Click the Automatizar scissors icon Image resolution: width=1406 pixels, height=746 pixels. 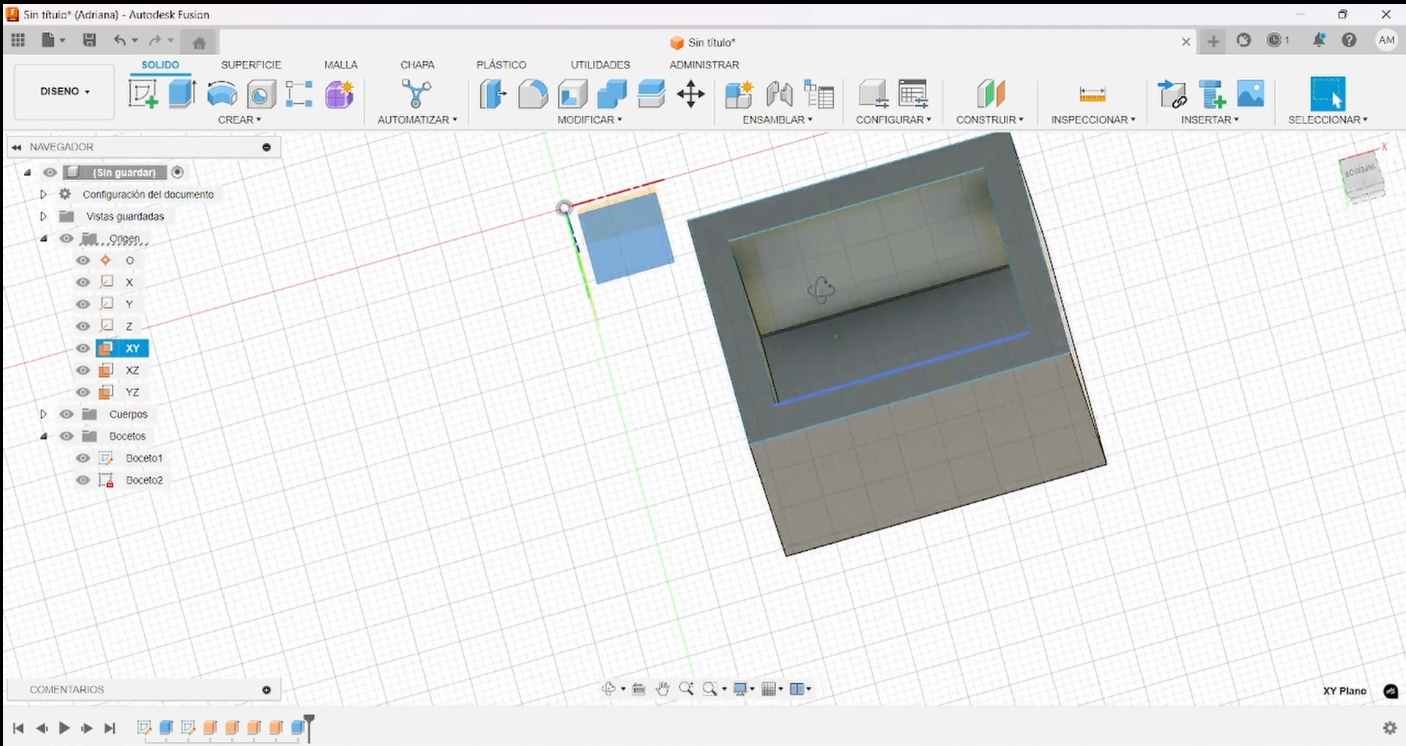[x=416, y=94]
